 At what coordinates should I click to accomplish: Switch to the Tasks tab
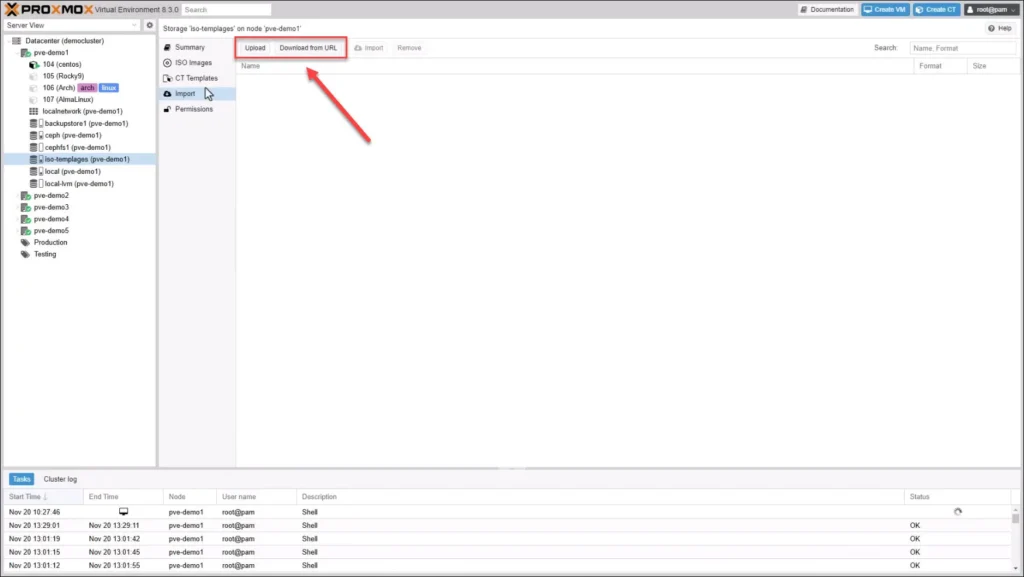21,479
